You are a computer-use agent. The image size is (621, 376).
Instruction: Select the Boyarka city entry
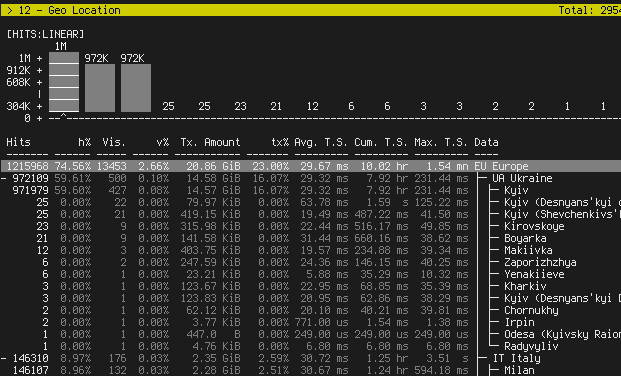tap(525, 239)
